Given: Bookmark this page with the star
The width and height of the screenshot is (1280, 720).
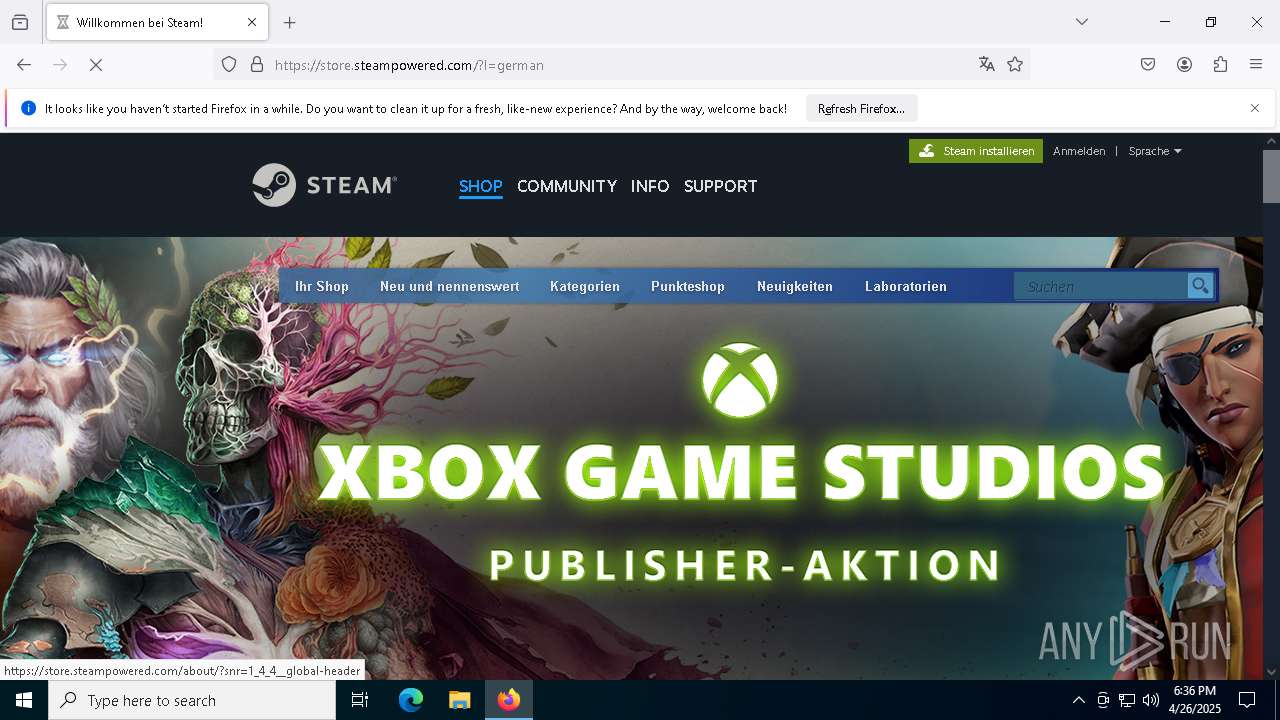Looking at the screenshot, I should [1015, 65].
